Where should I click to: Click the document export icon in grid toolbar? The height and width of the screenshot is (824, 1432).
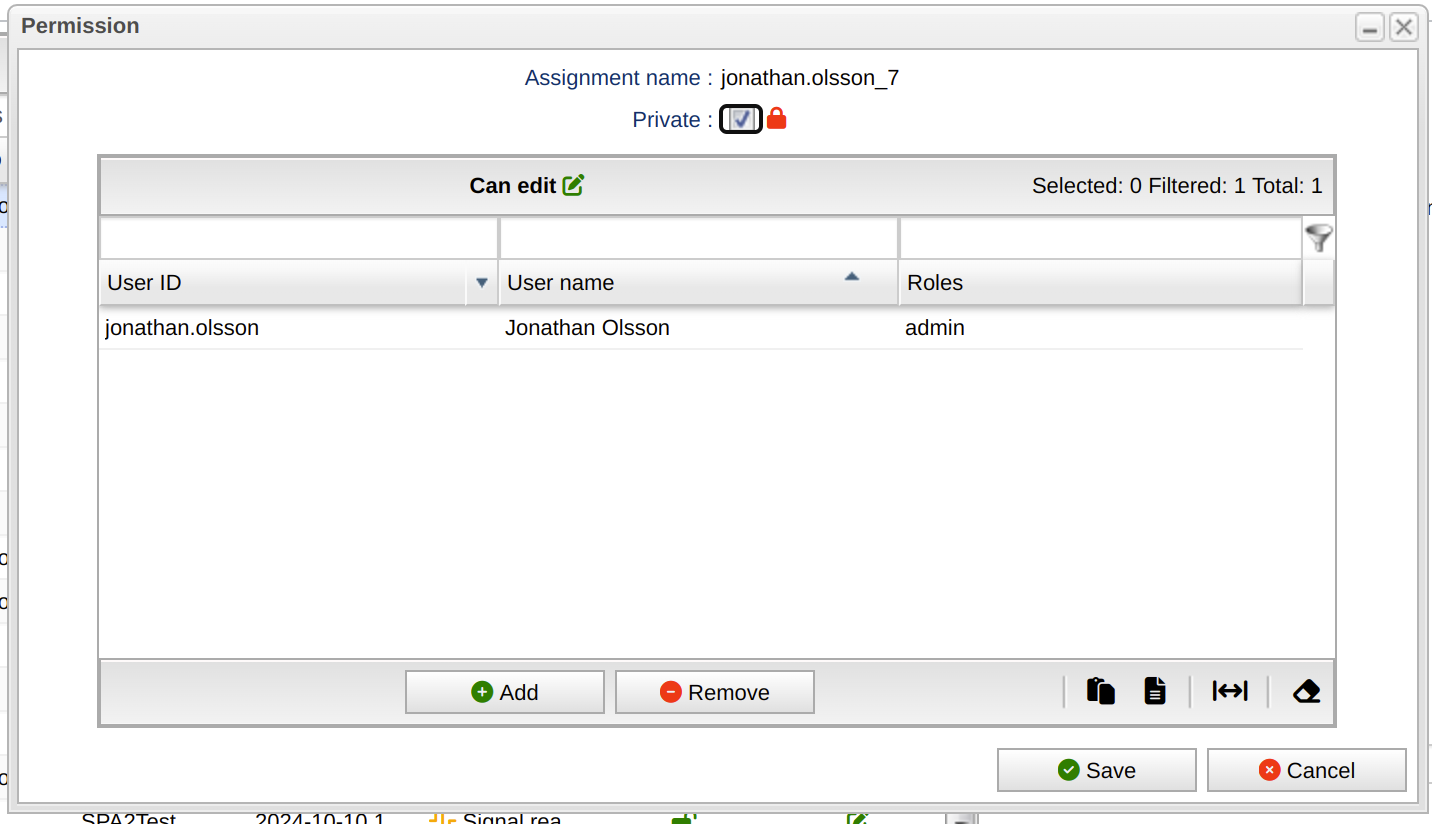[1155, 691]
